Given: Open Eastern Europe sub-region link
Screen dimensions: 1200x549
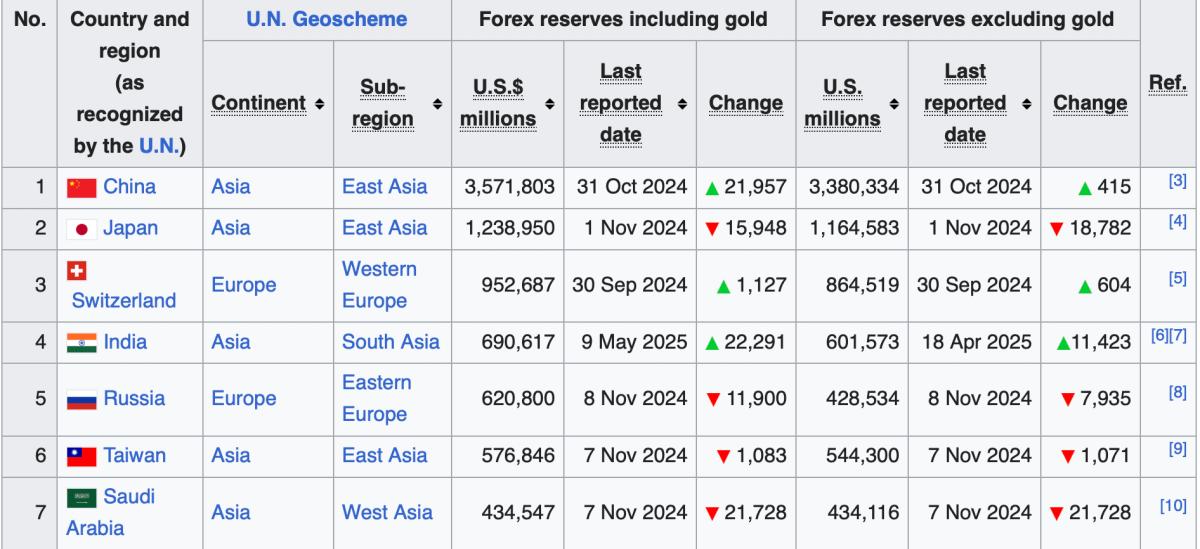Looking at the screenshot, I should point(376,401).
